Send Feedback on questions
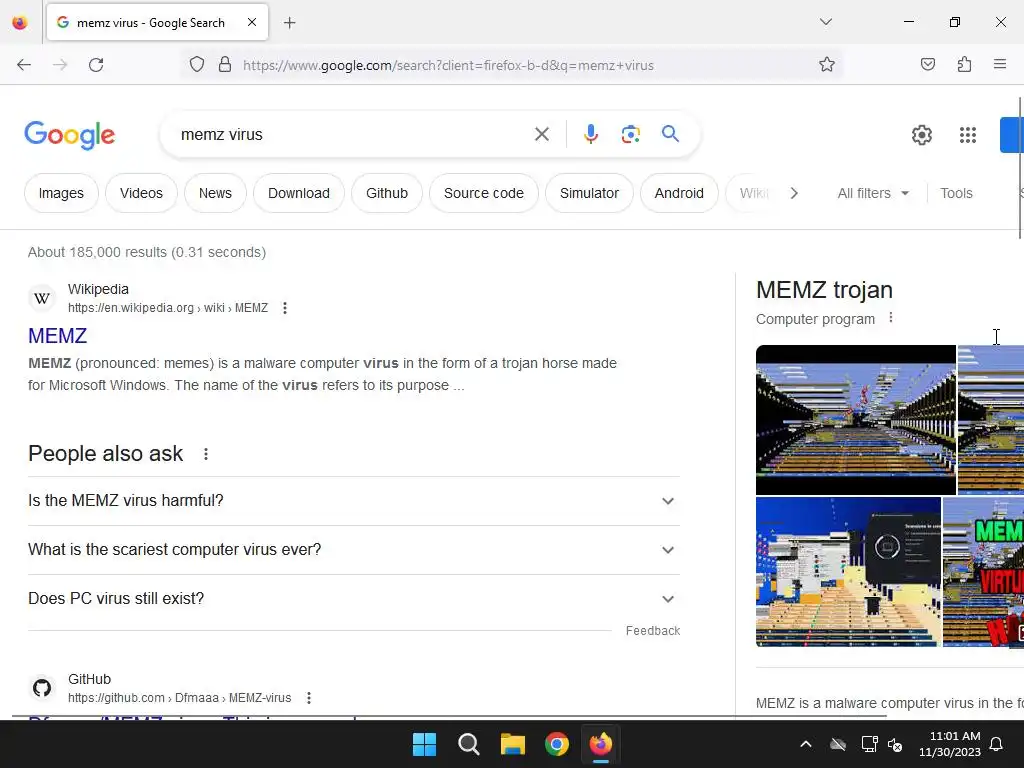The width and height of the screenshot is (1024, 768). (652, 631)
